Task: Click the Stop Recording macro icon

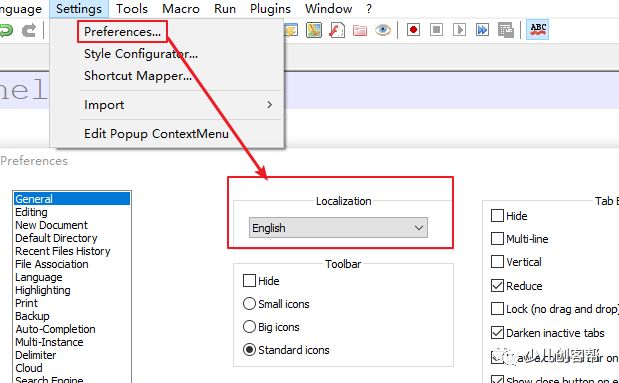Action: pyautogui.click(x=436, y=30)
